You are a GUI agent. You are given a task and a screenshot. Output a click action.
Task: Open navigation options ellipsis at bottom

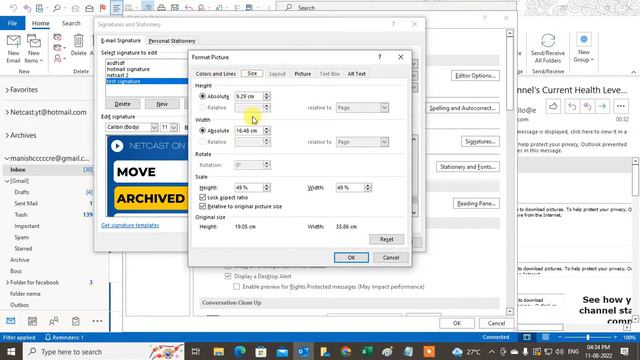click(x=97, y=321)
